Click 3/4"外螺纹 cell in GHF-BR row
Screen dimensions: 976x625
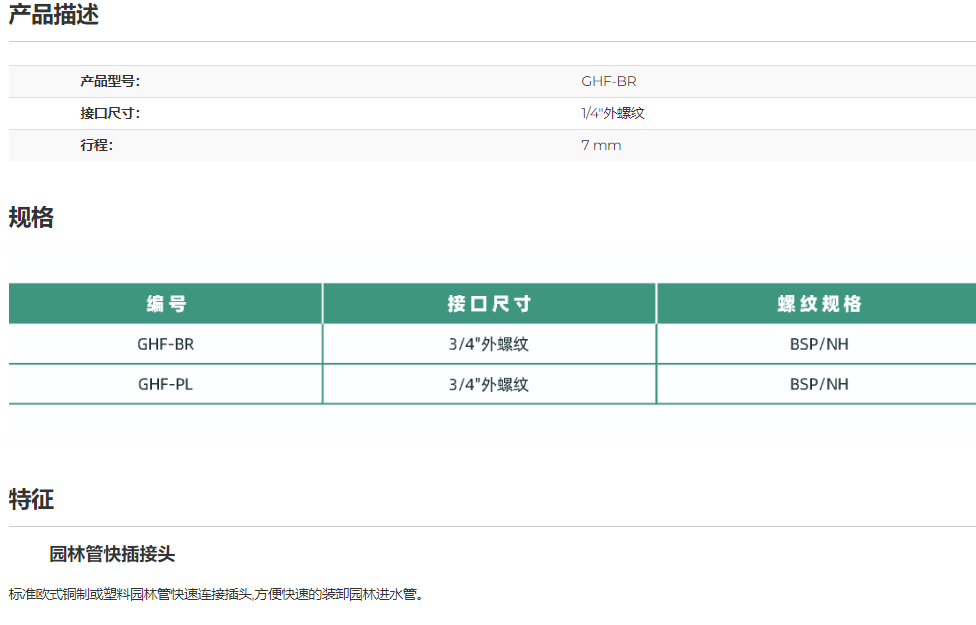488,344
